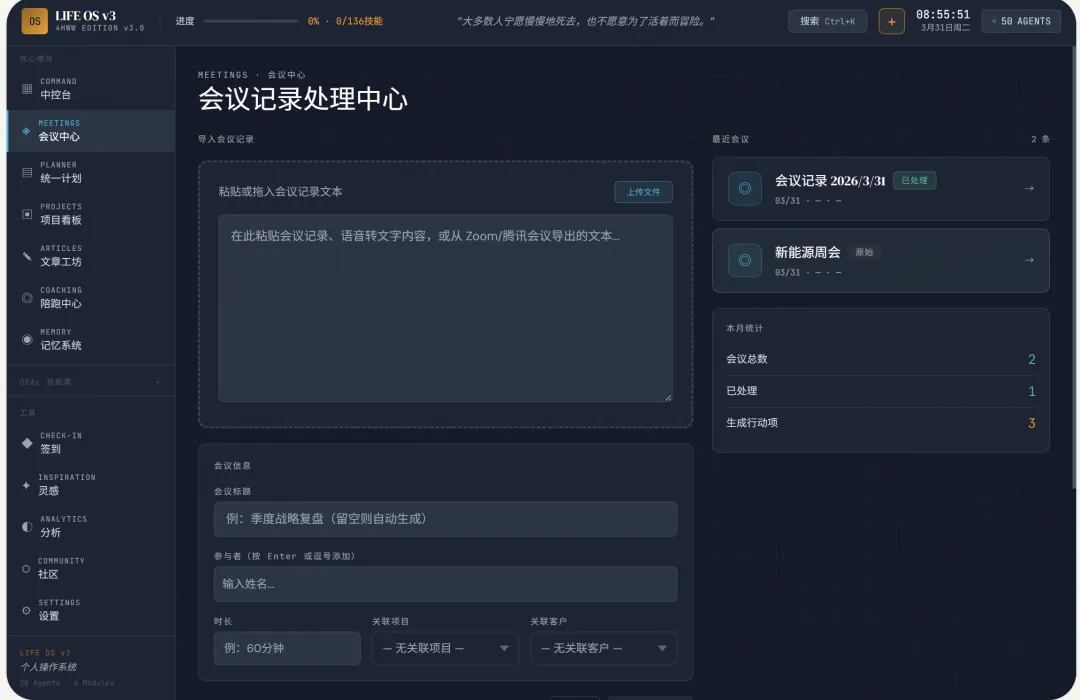Click the 会议记录 2026/3/31 card icon
Image resolution: width=1080 pixels, height=700 pixels.
(x=745, y=188)
